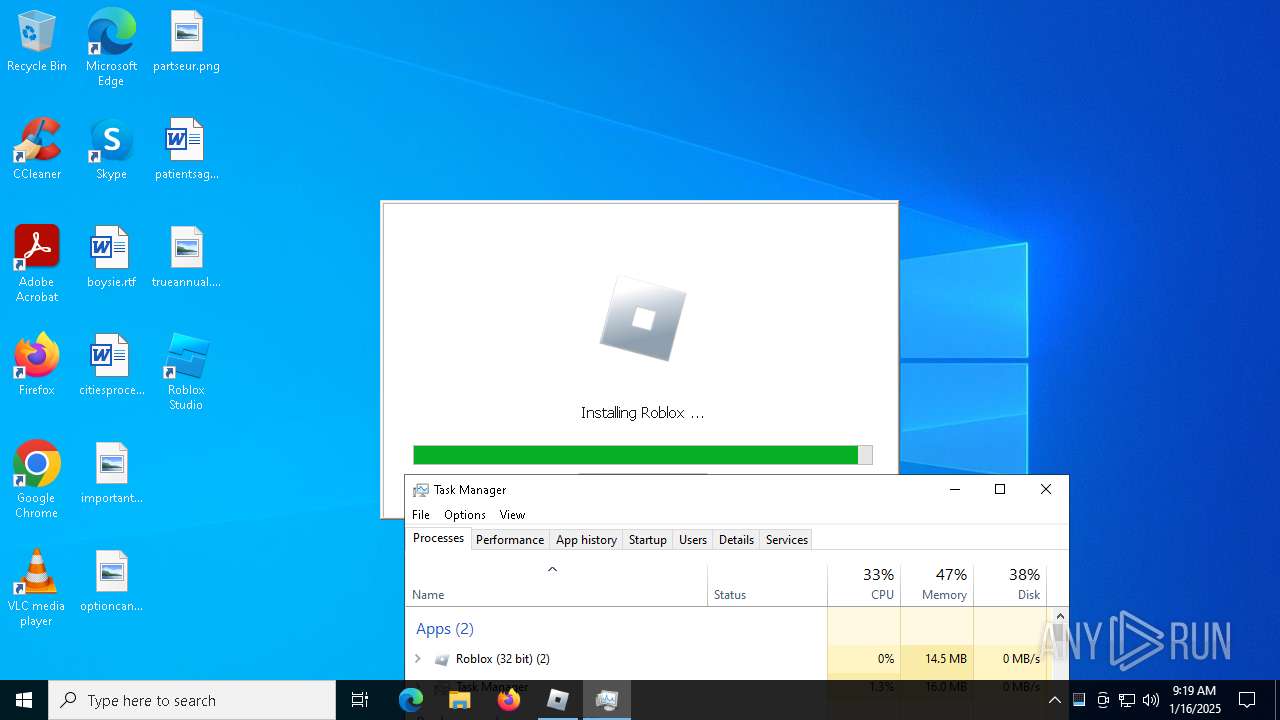Open Task Manager View menu
This screenshot has width=1280, height=720.
click(x=512, y=515)
